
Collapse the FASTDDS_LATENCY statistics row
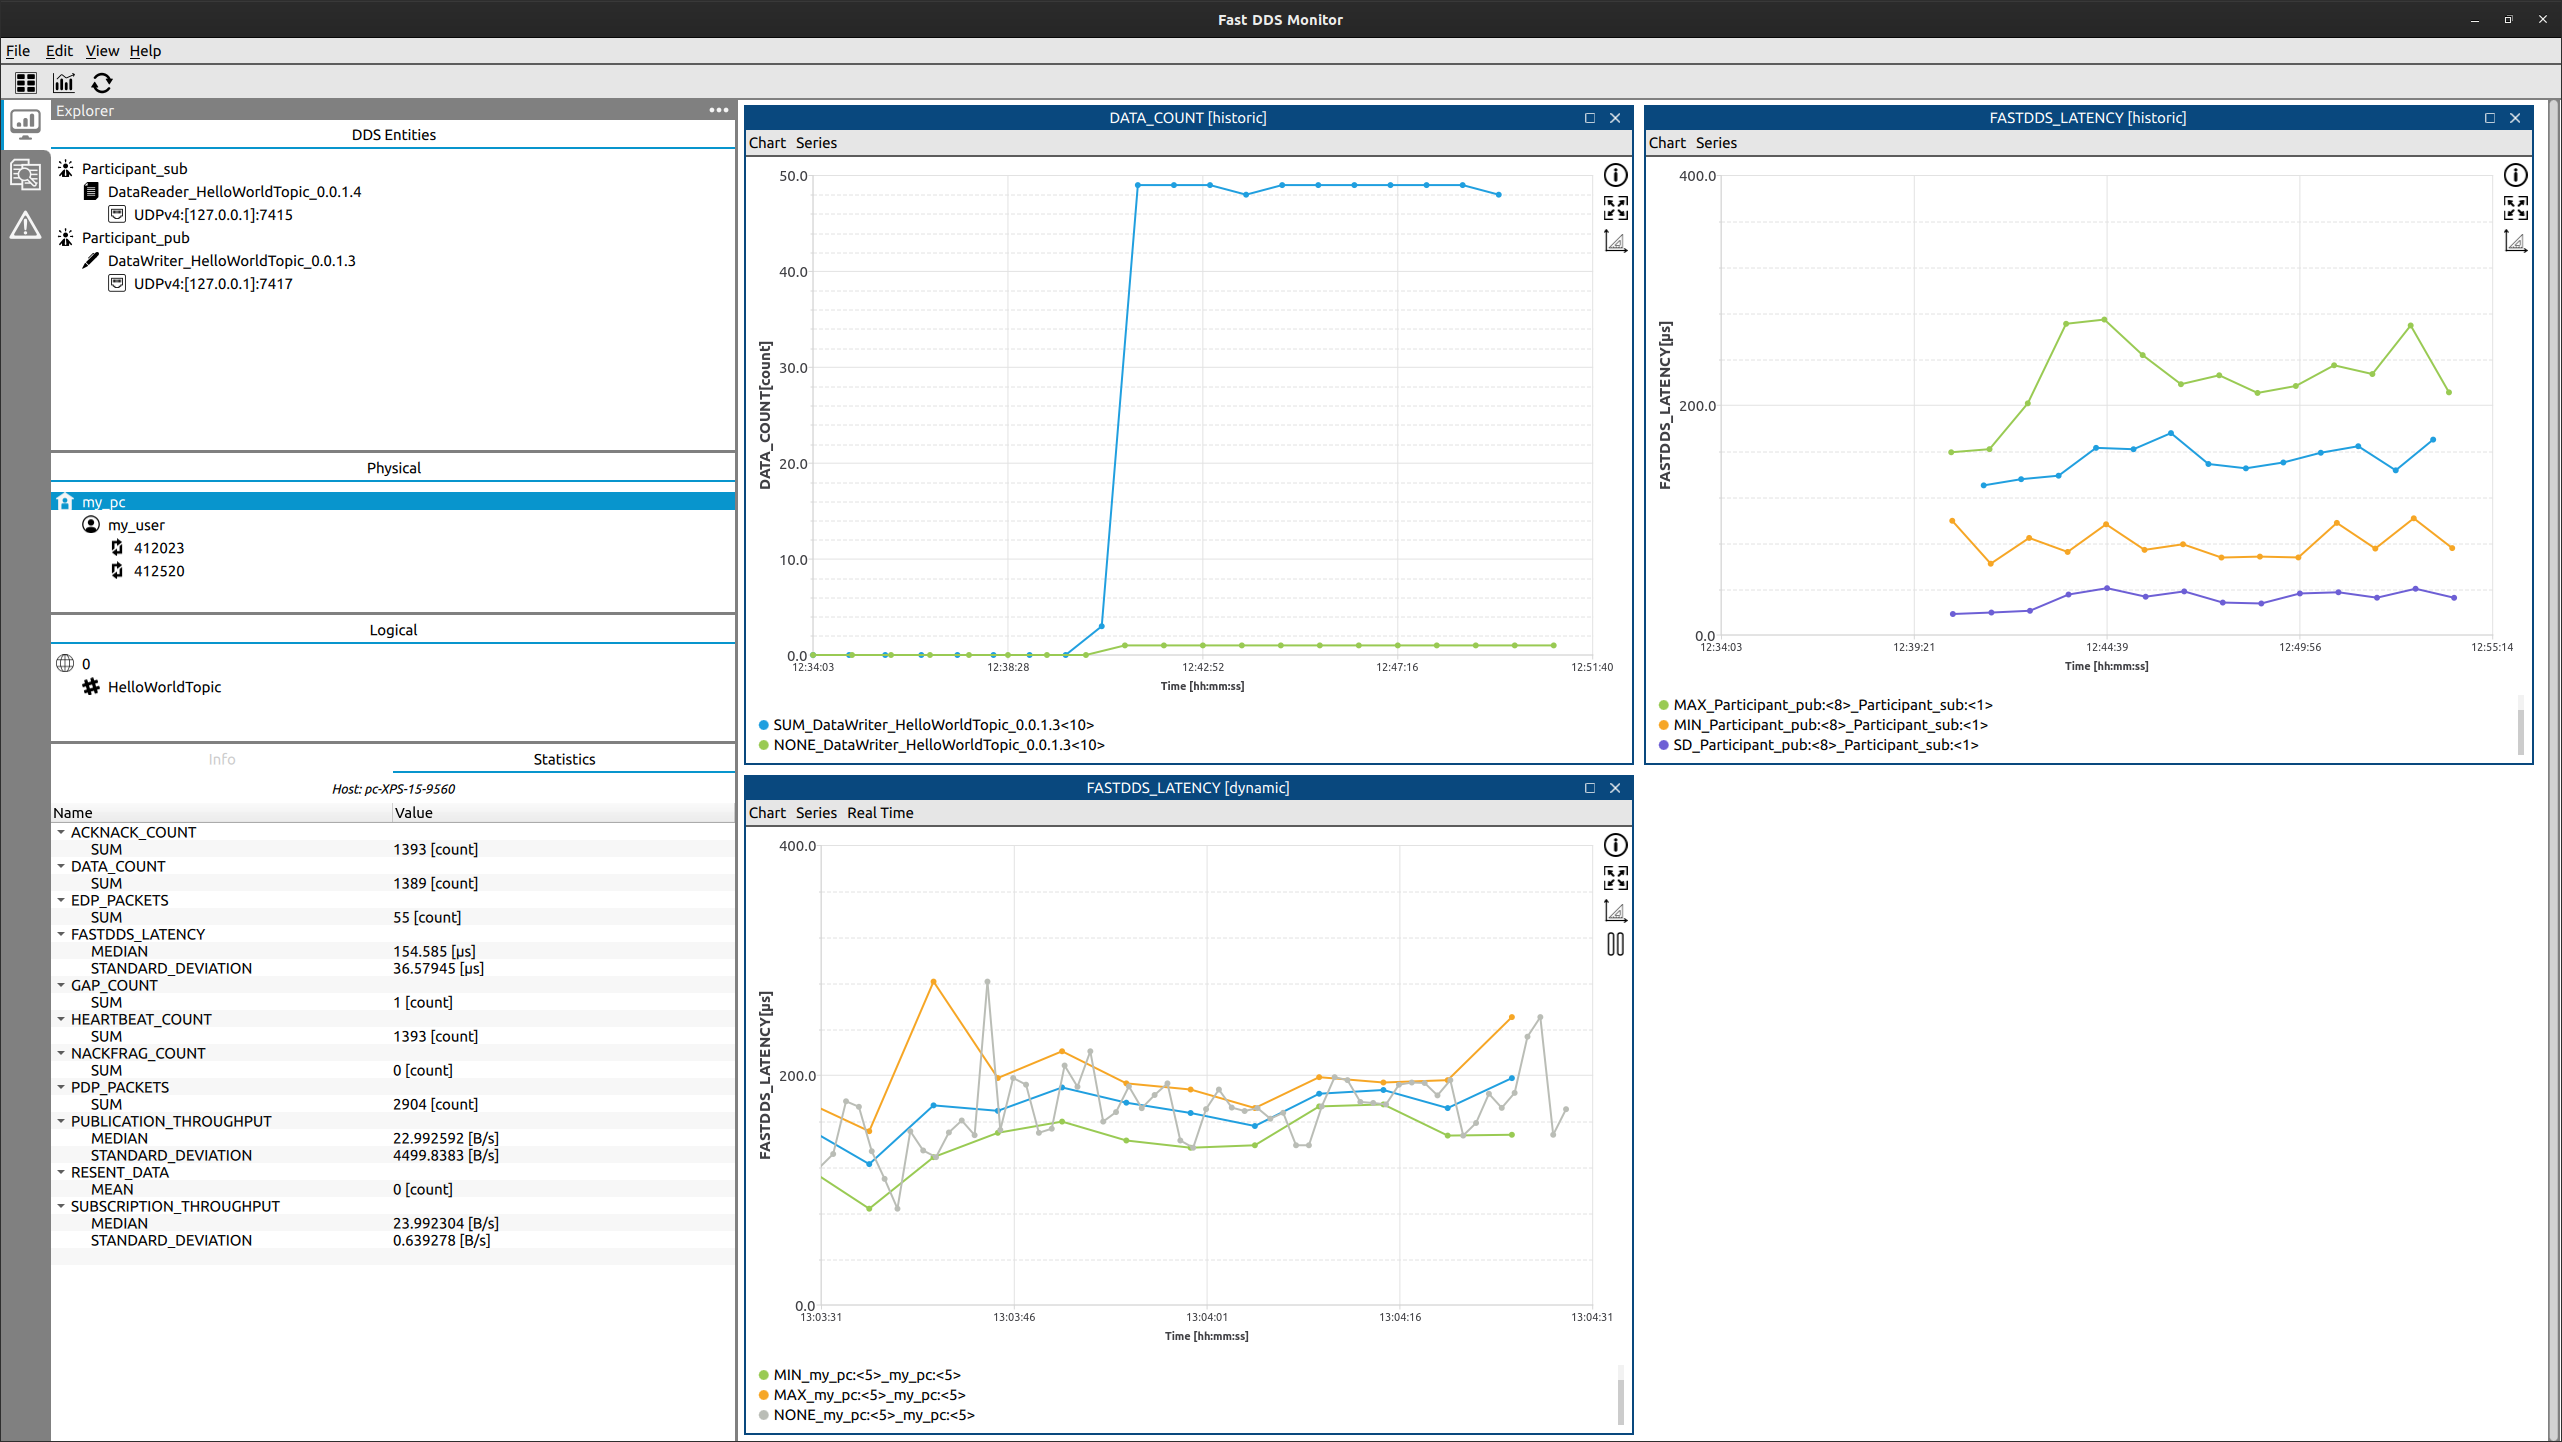[61, 934]
